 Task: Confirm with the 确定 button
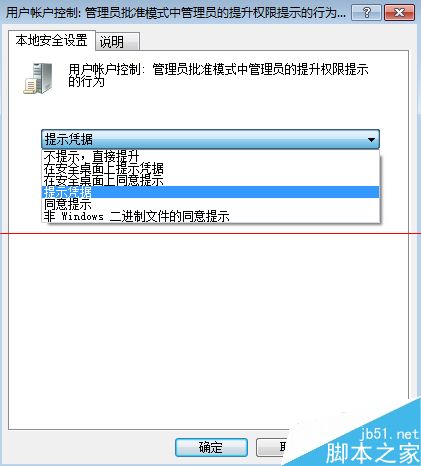pyautogui.click(x=211, y=447)
